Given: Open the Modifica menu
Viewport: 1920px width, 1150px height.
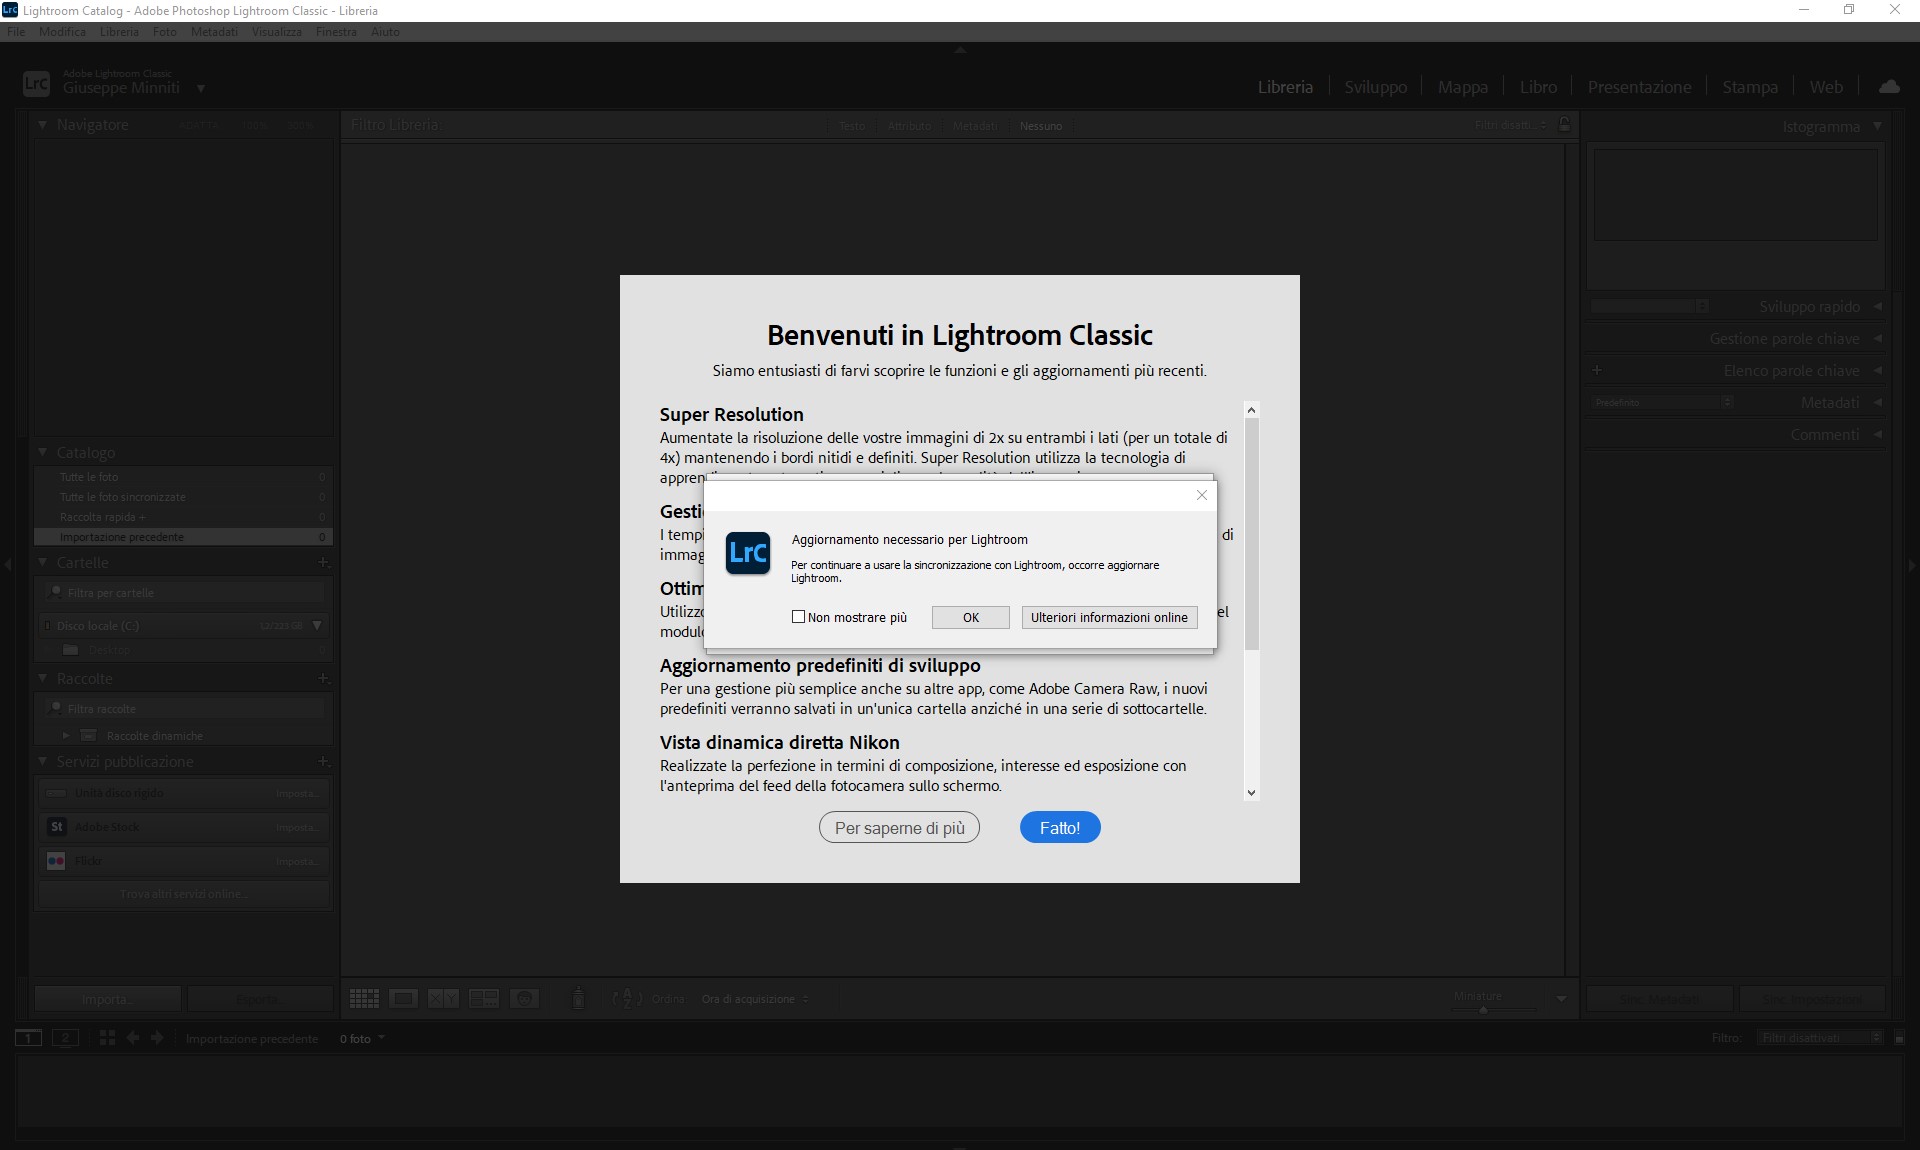Looking at the screenshot, I should point(62,32).
